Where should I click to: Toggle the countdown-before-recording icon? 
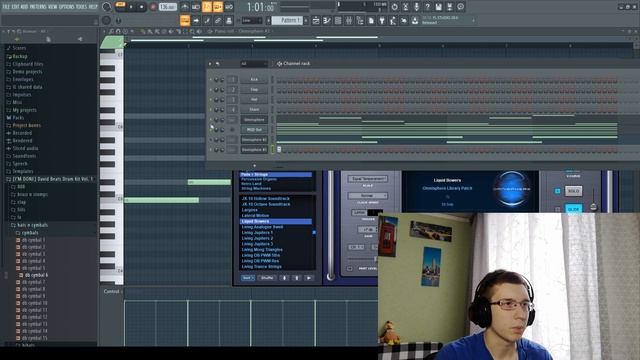[207, 7]
